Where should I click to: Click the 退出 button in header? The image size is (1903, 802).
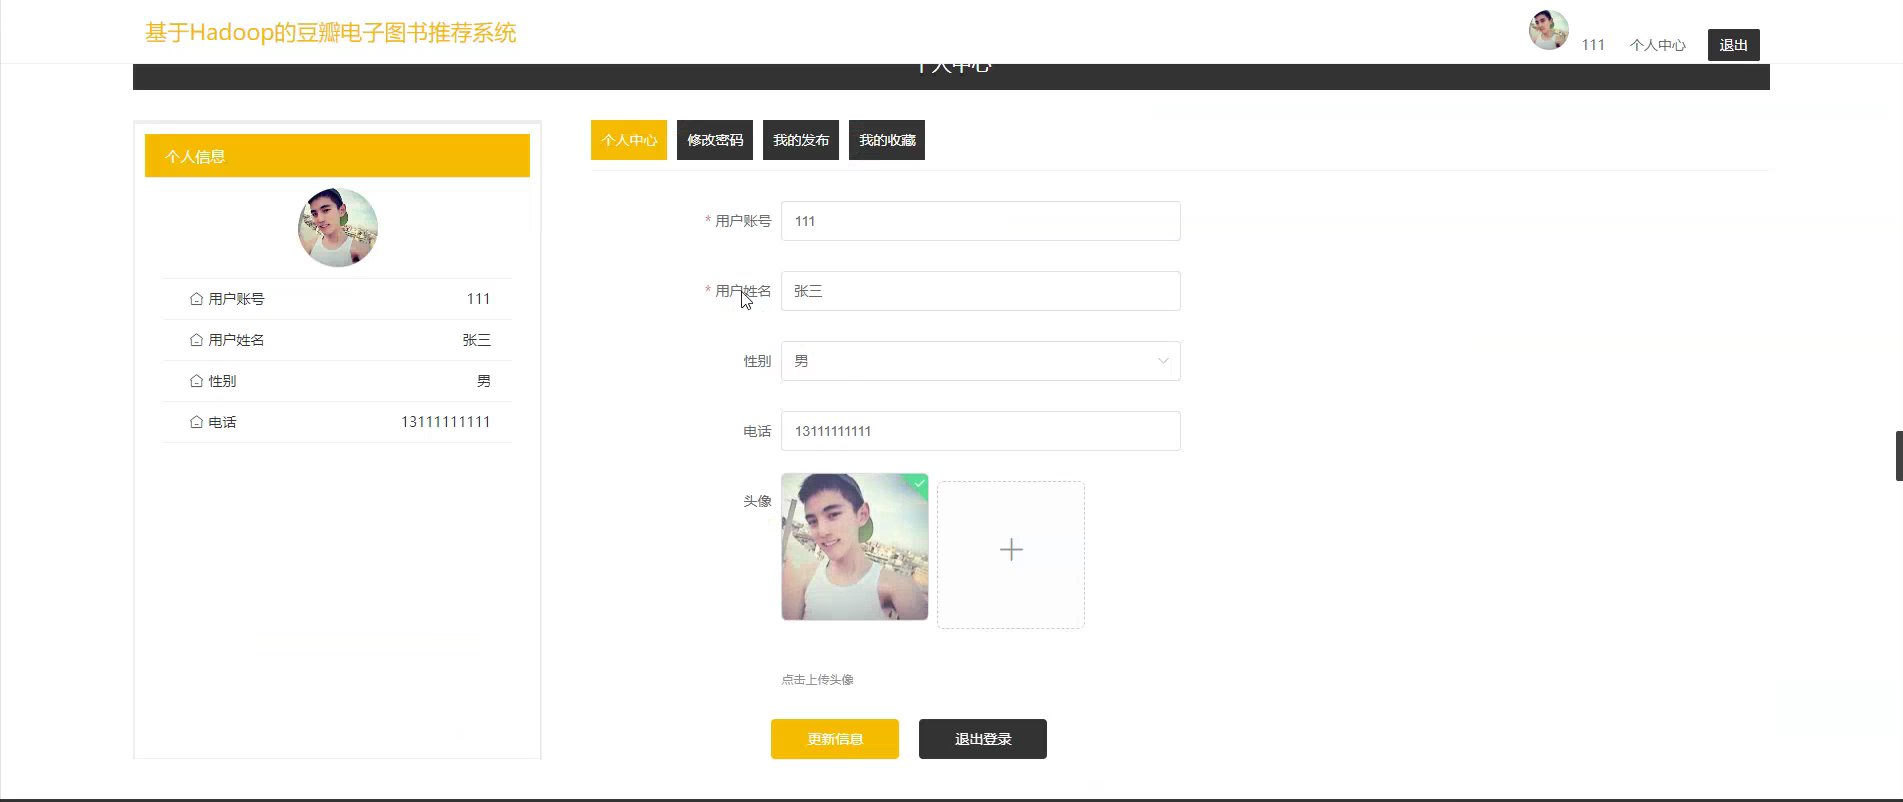click(x=1734, y=45)
